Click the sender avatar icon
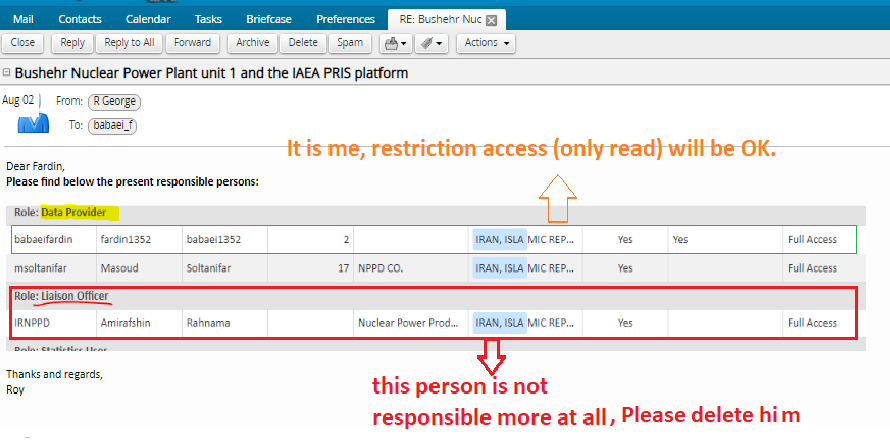The image size is (890, 441). [33, 123]
